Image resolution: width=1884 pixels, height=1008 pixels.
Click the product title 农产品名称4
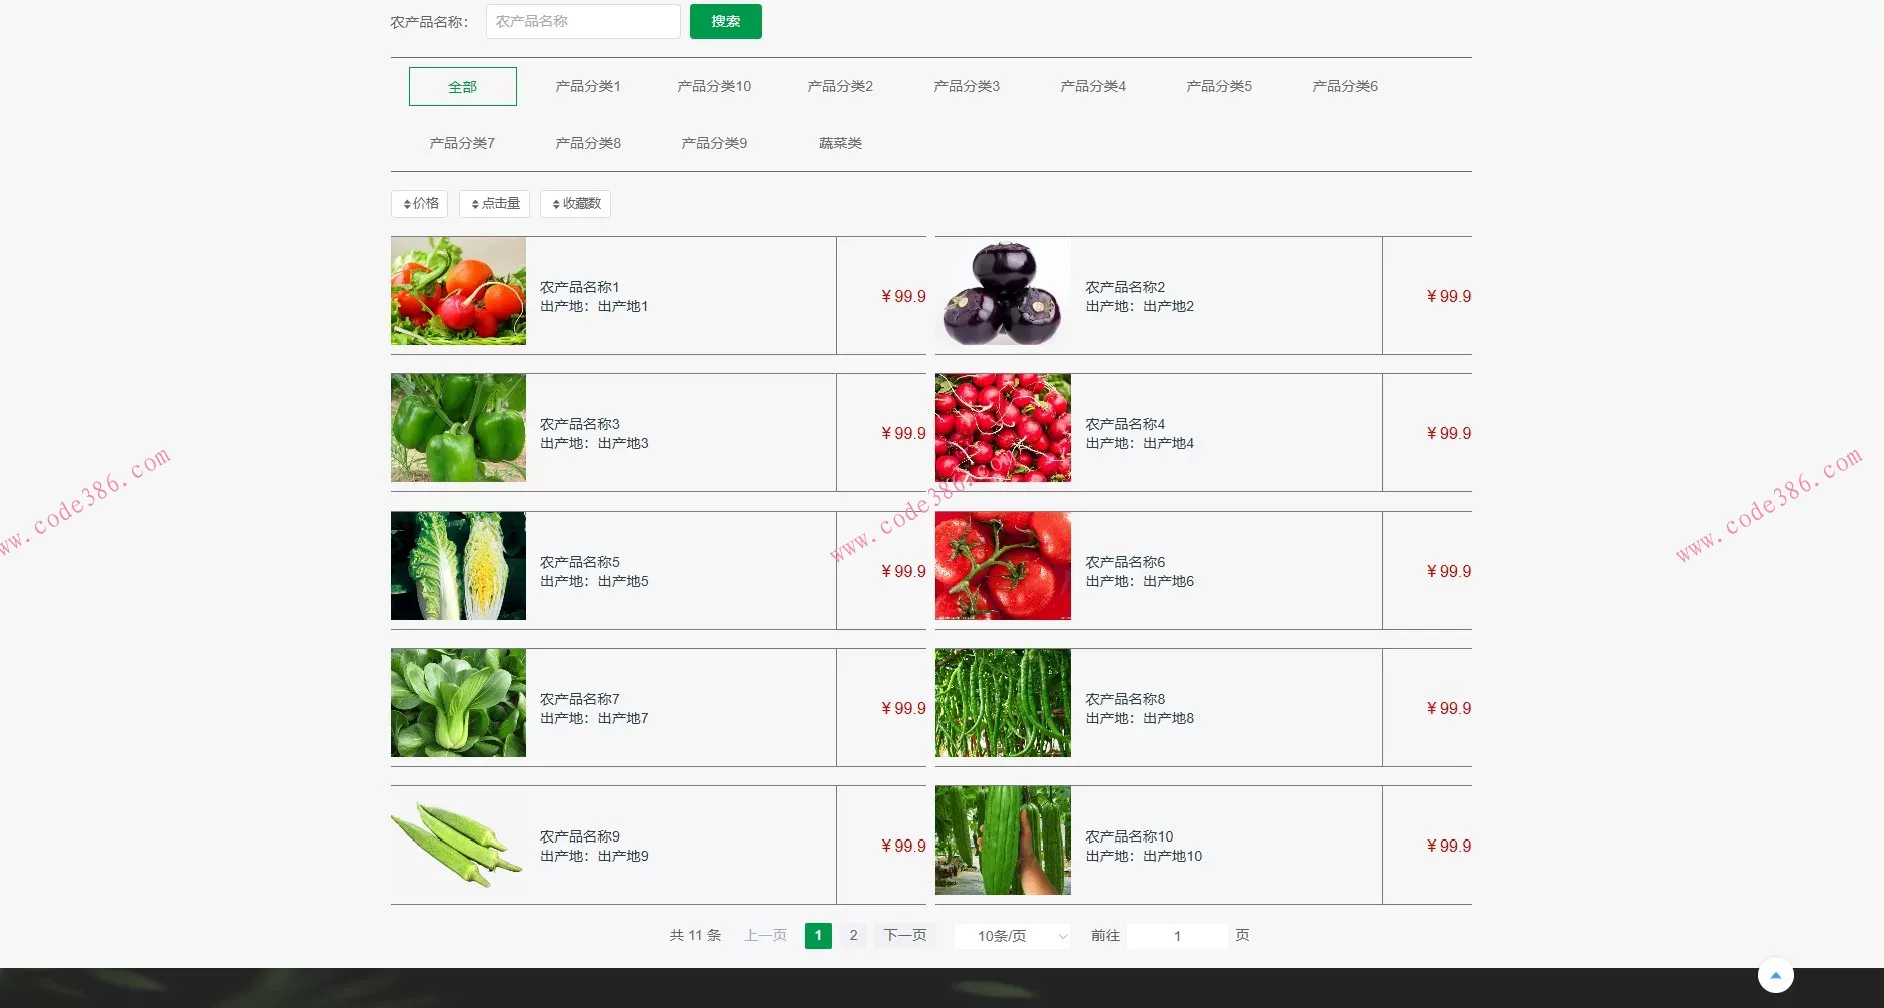[1125, 424]
